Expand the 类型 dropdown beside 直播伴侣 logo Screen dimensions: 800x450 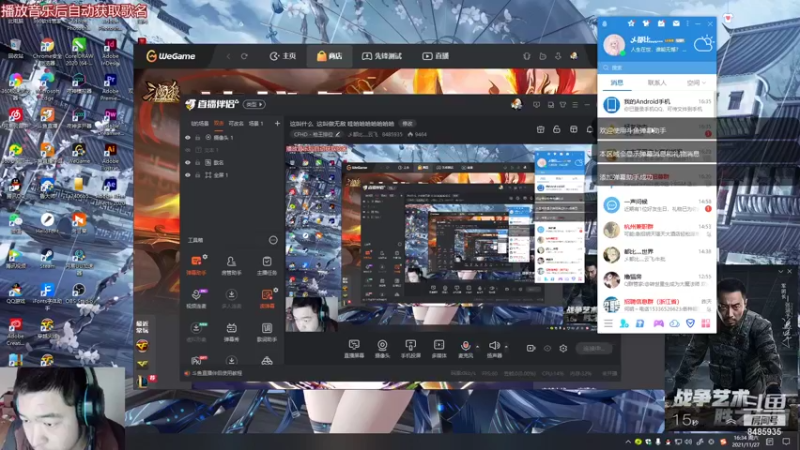(x=254, y=104)
